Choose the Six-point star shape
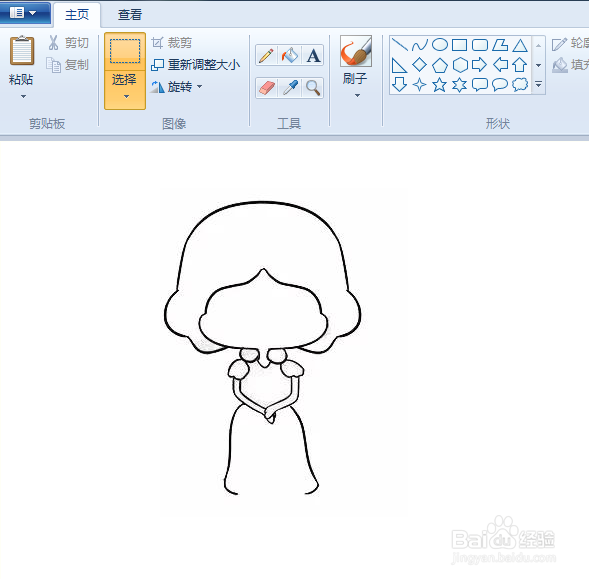This screenshot has height=579, width=589. coord(459,85)
